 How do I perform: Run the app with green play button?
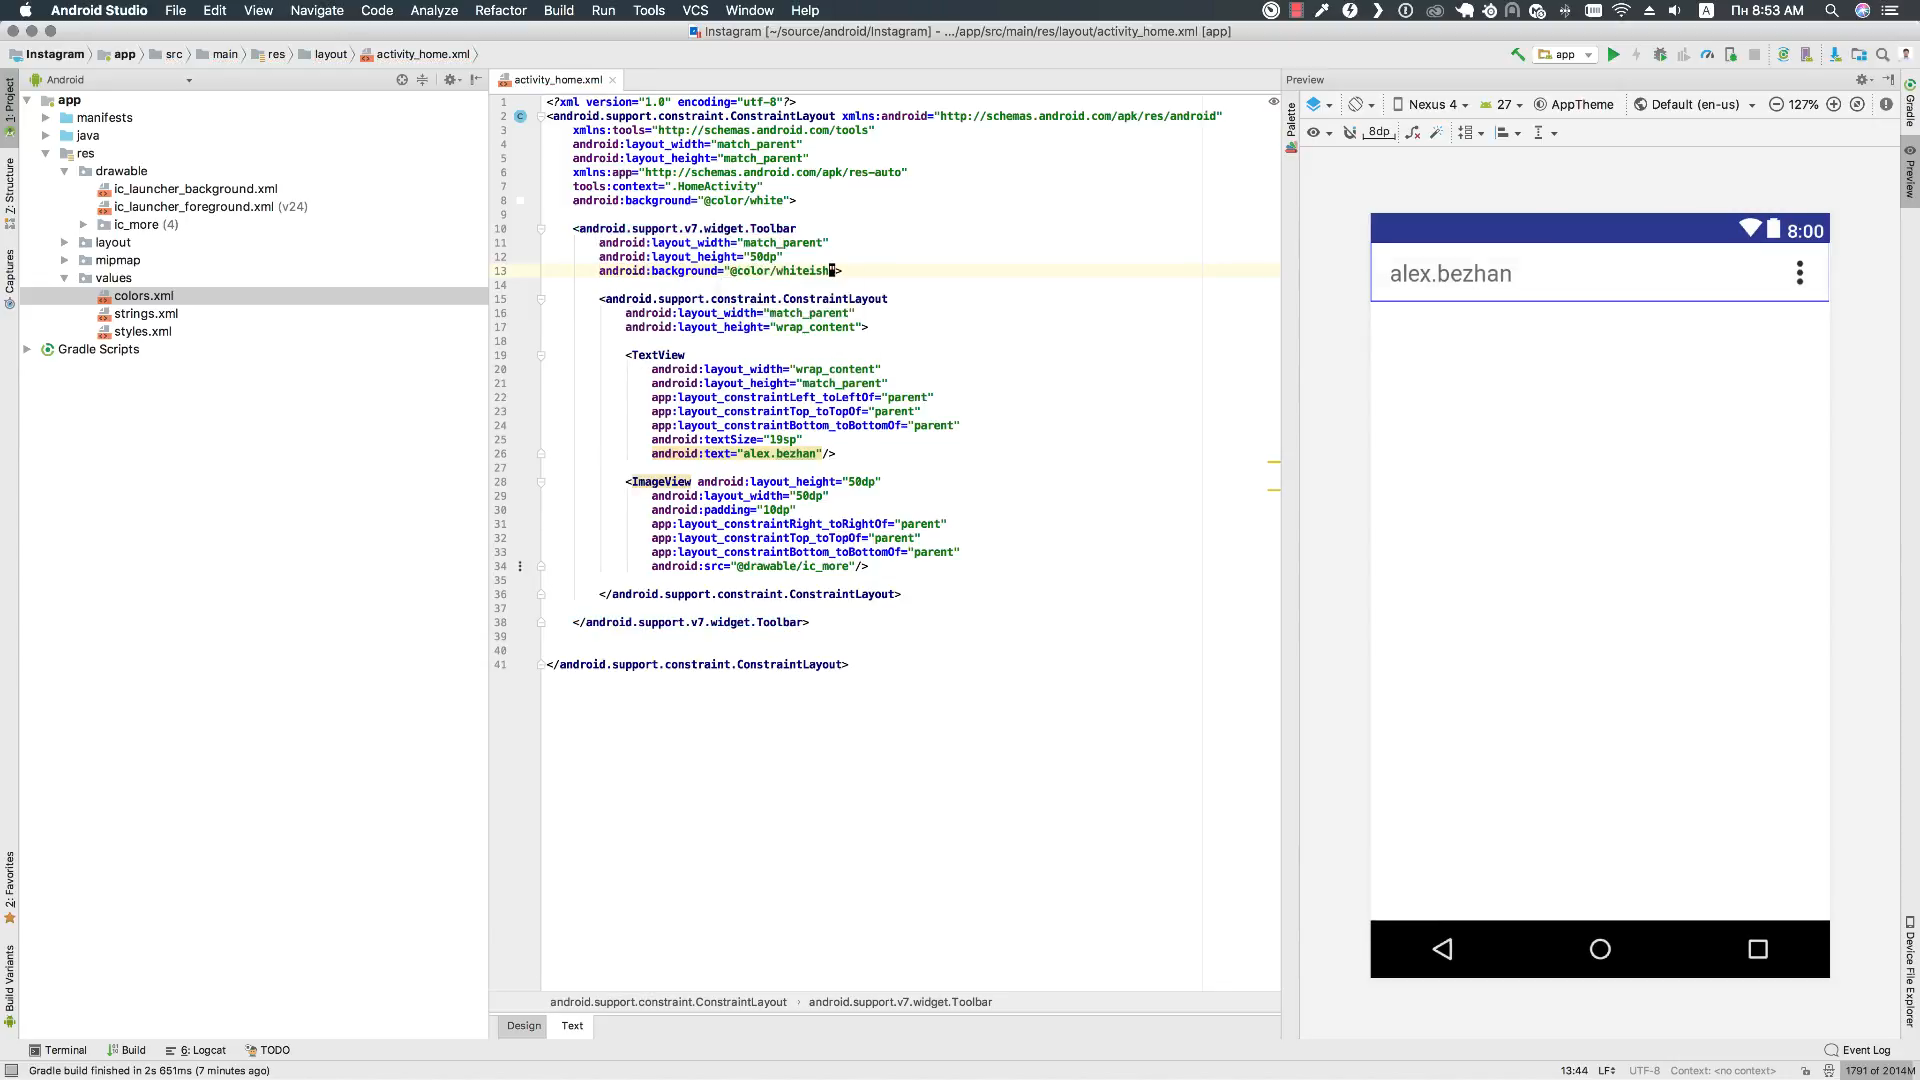[1613, 55]
